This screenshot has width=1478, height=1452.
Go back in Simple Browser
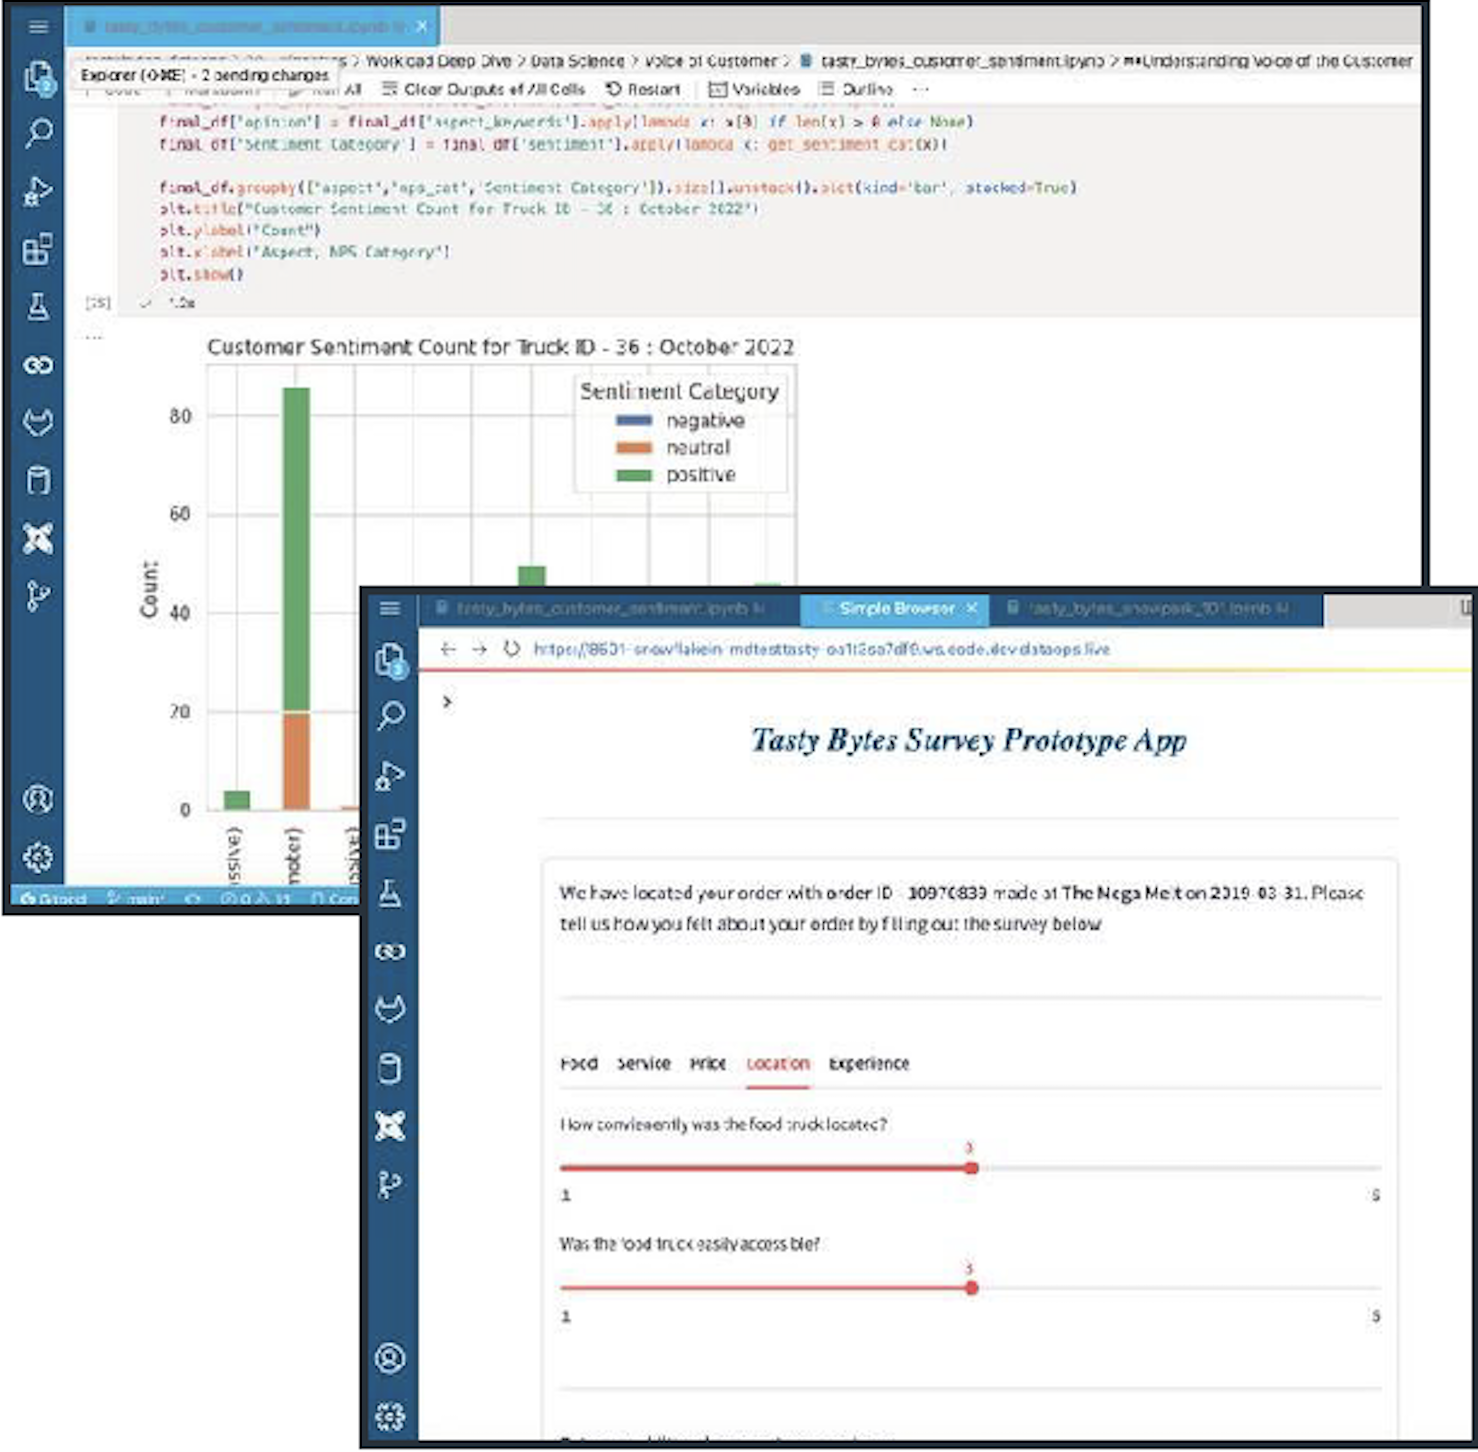(x=448, y=649)
